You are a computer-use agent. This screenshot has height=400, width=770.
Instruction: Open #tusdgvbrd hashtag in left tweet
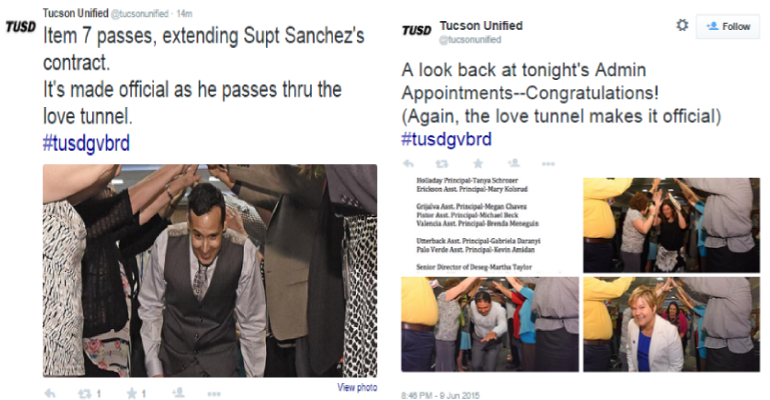point(86,143)
